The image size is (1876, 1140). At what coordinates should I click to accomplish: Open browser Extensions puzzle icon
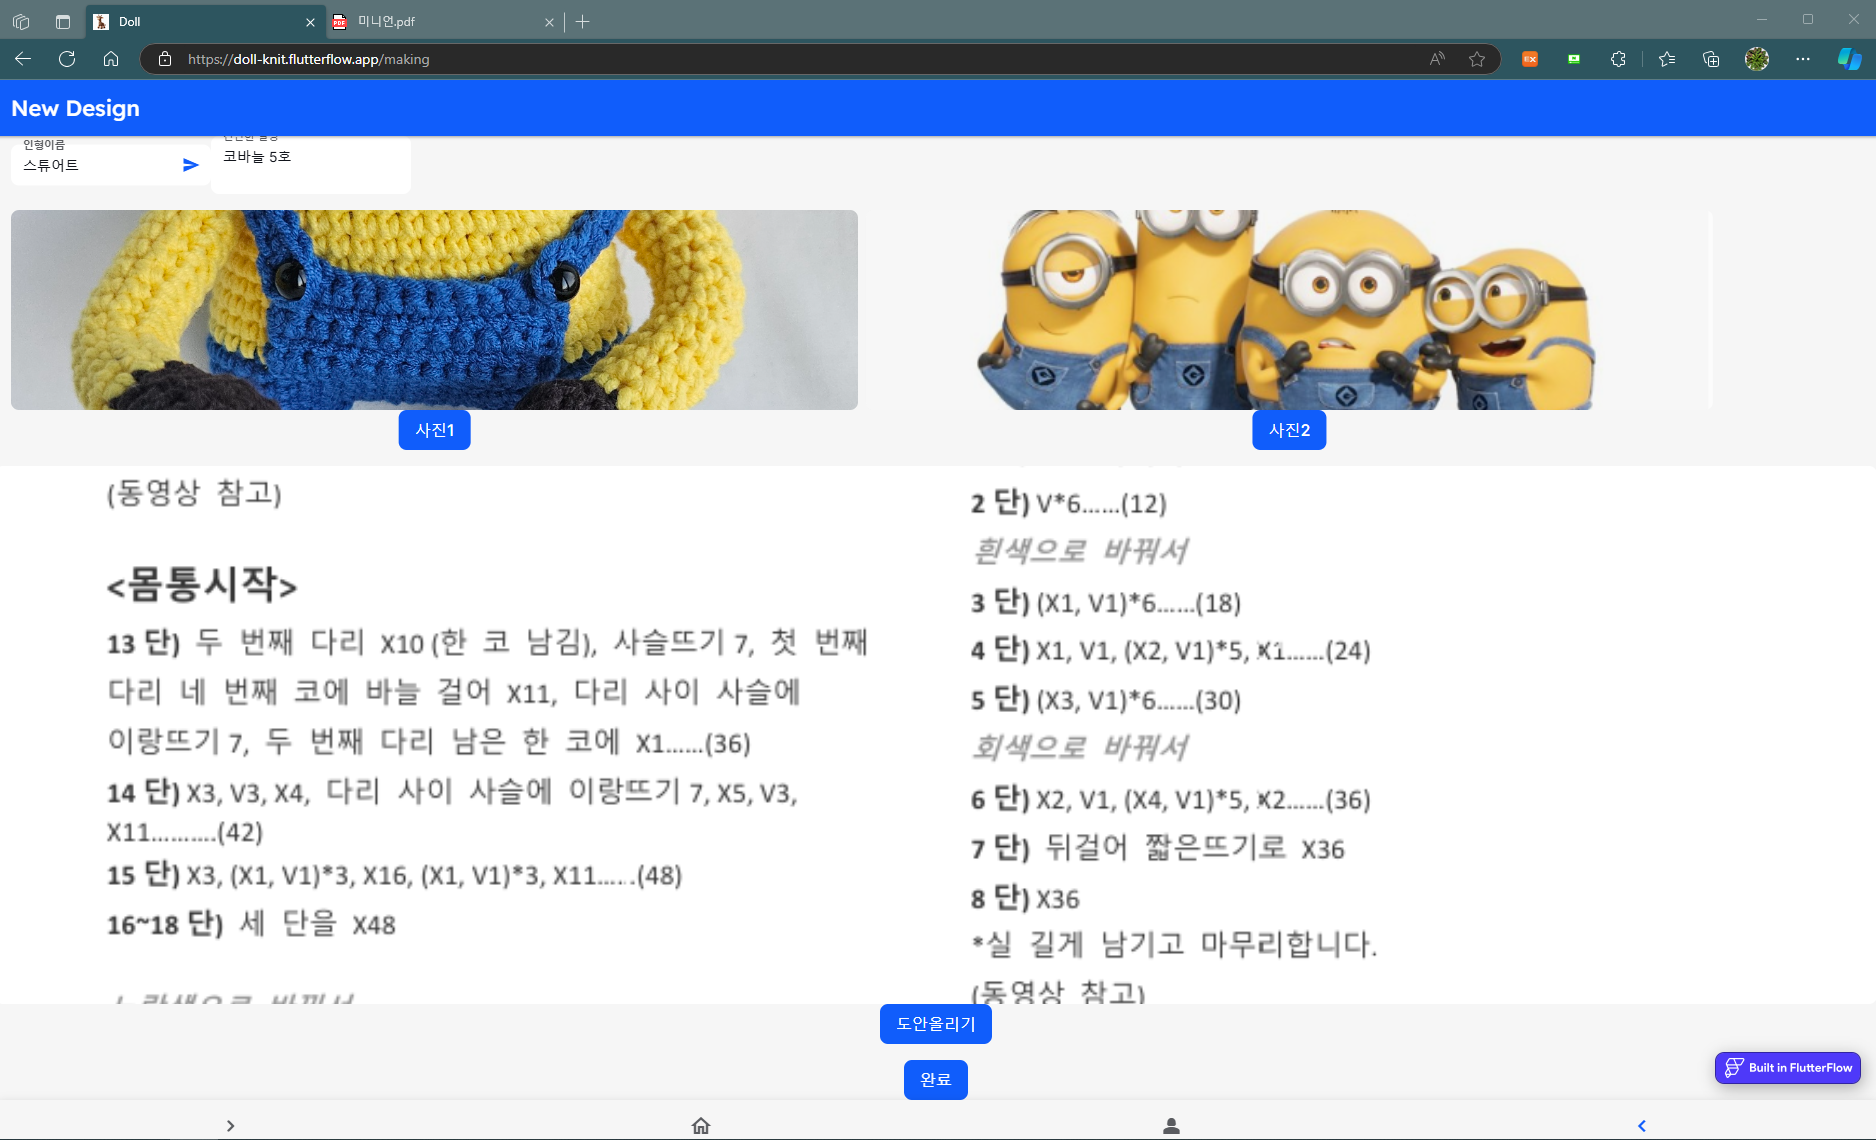[x=1618, y=59]
